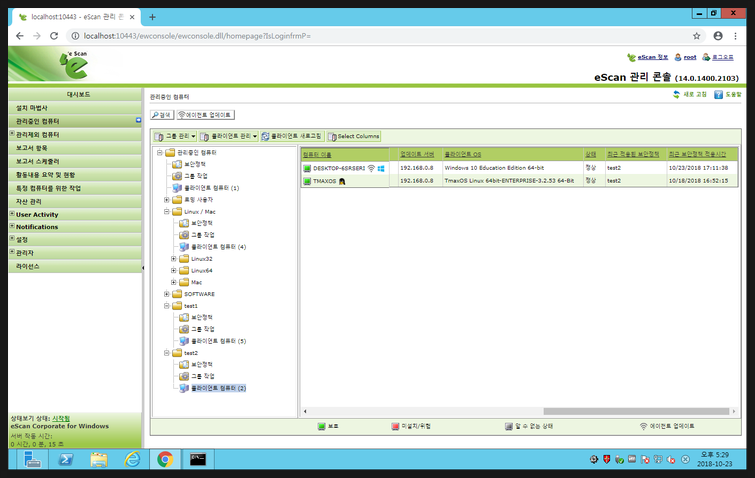The width and height of the screenshot is (755, 478).
Task: Select client computers (5) under test1
Action: [218, 341]
